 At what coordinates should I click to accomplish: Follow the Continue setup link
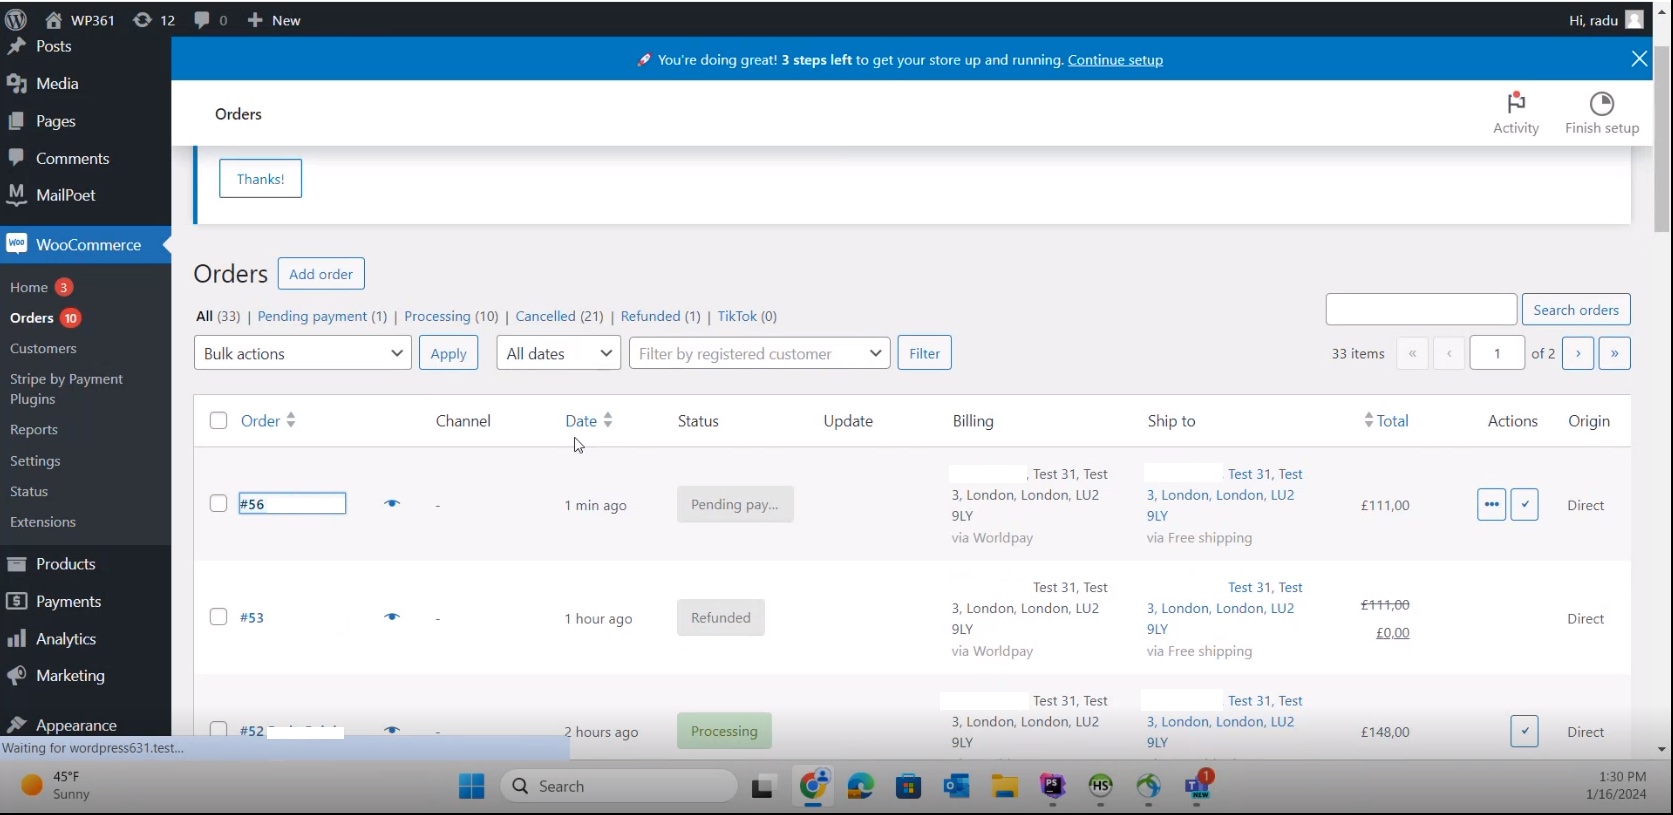click(x=1115, y=60)
